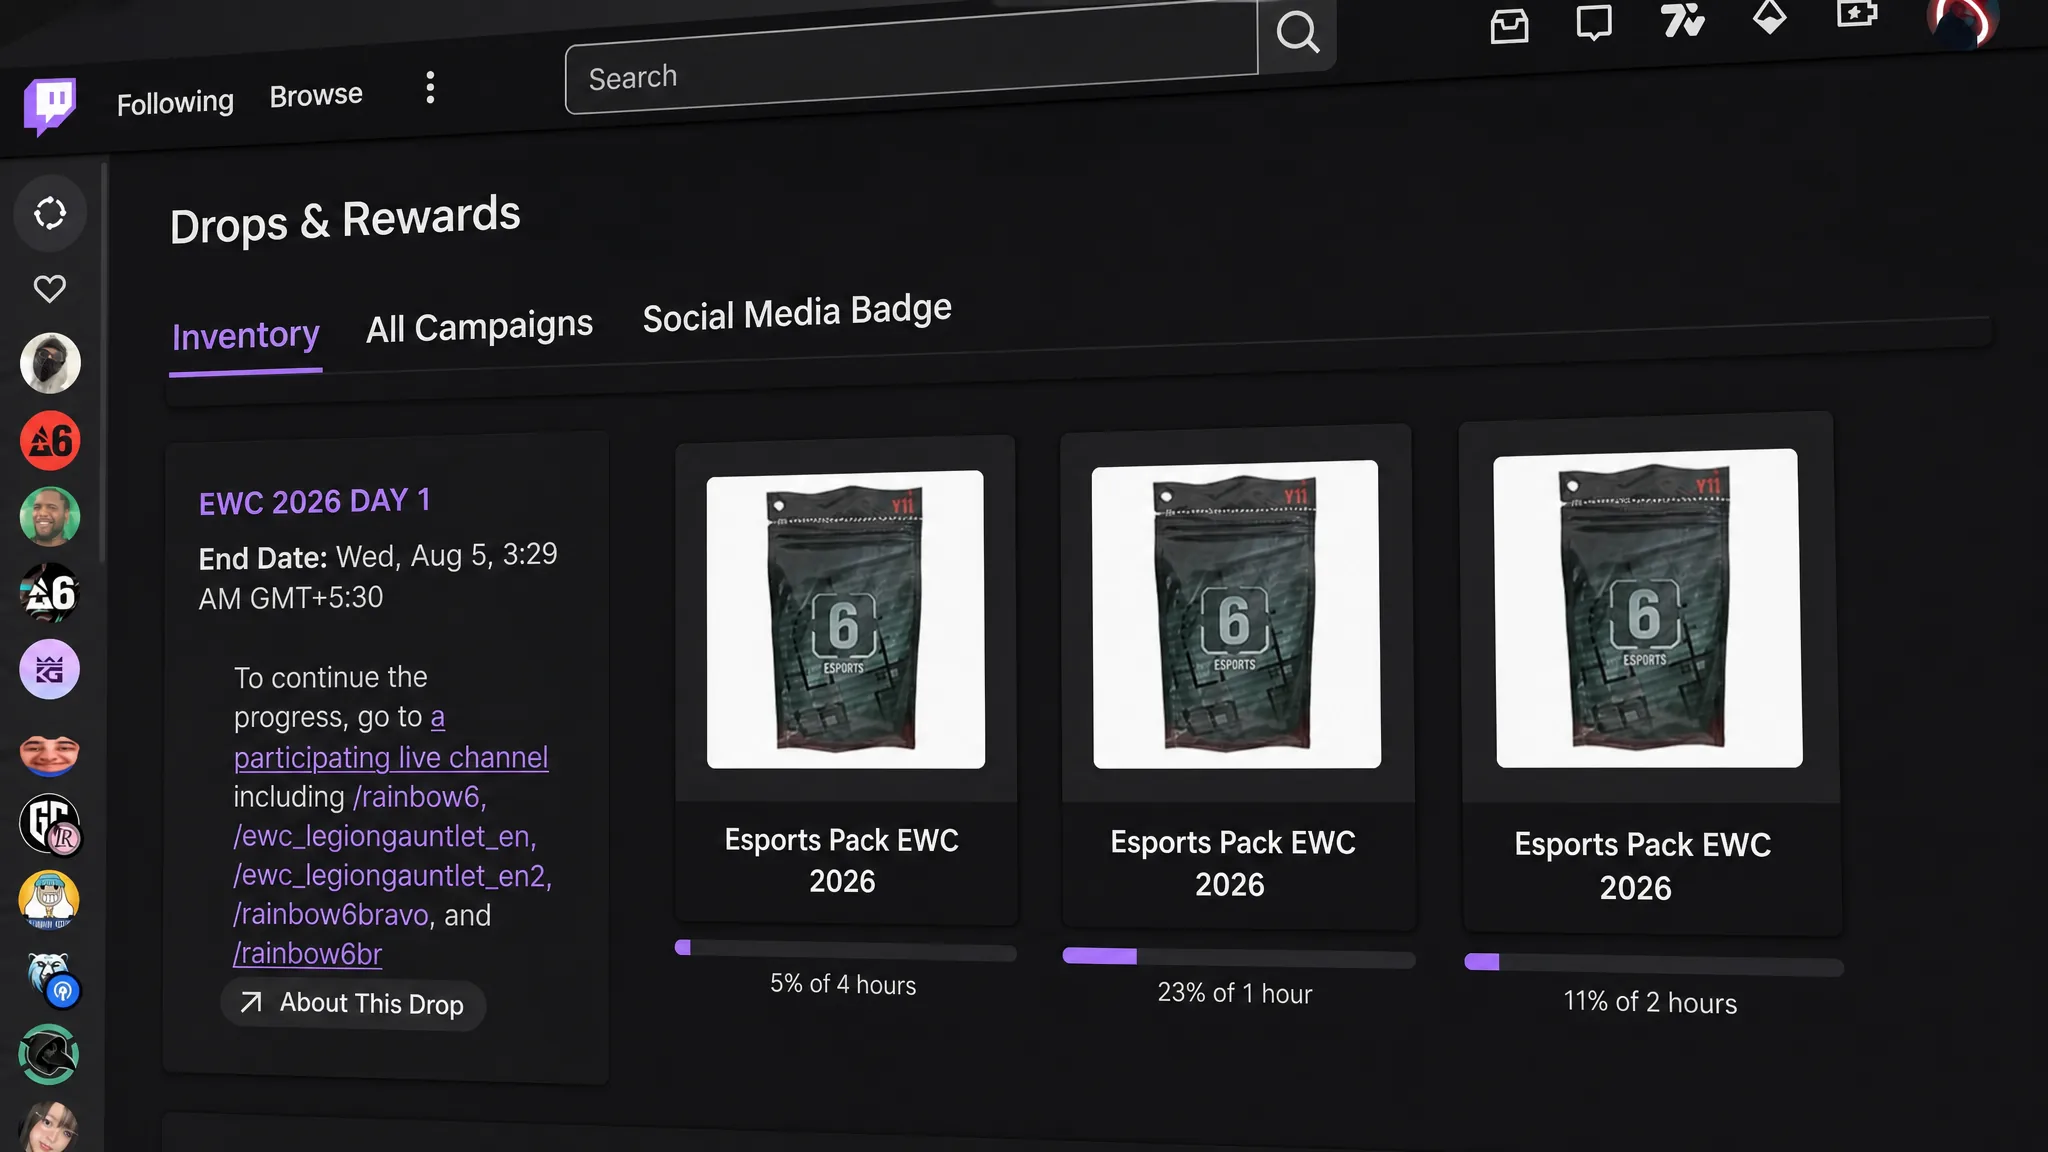Viewport: 2048px width, 1152px height.
Task: Open the /ewc_legiongauntlet_en, channel link
Action: tap(385, 836)
